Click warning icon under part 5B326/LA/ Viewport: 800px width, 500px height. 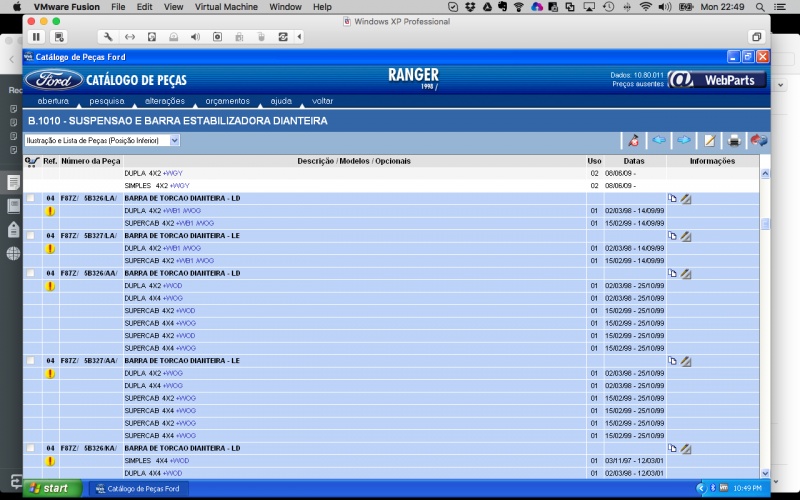coord(49,211)
